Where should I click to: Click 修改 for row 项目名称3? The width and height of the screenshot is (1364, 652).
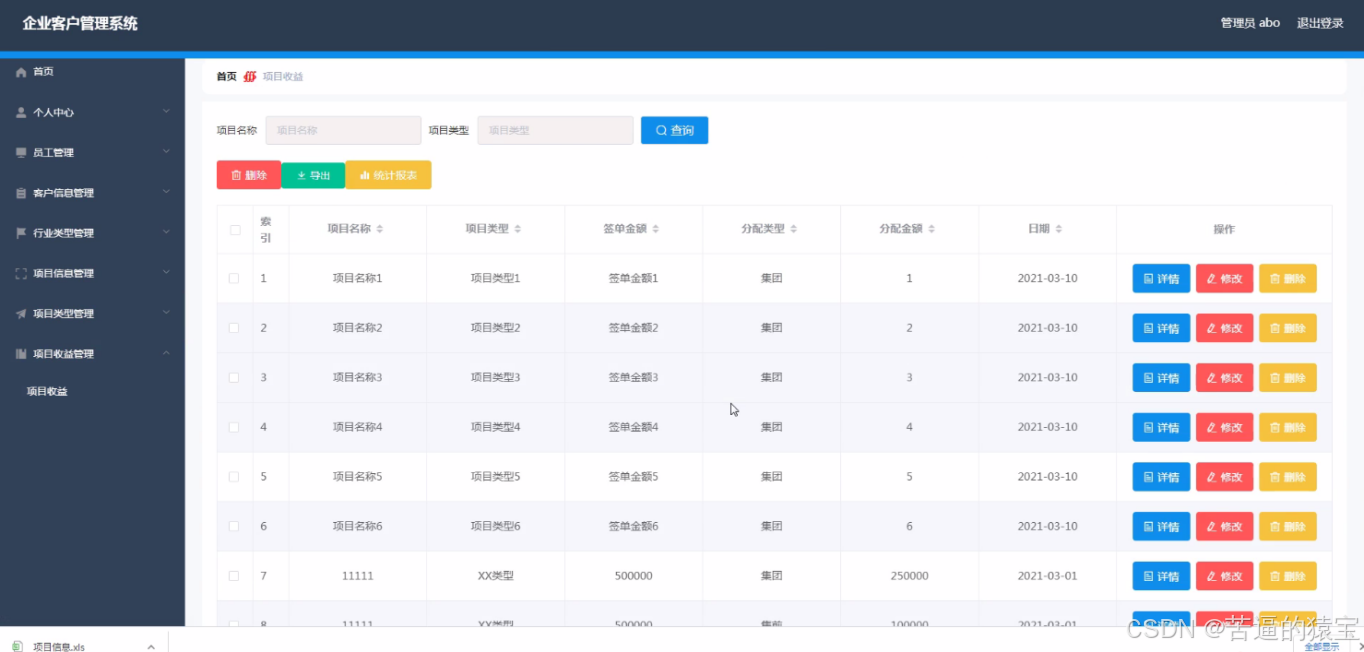[1224, 377]
